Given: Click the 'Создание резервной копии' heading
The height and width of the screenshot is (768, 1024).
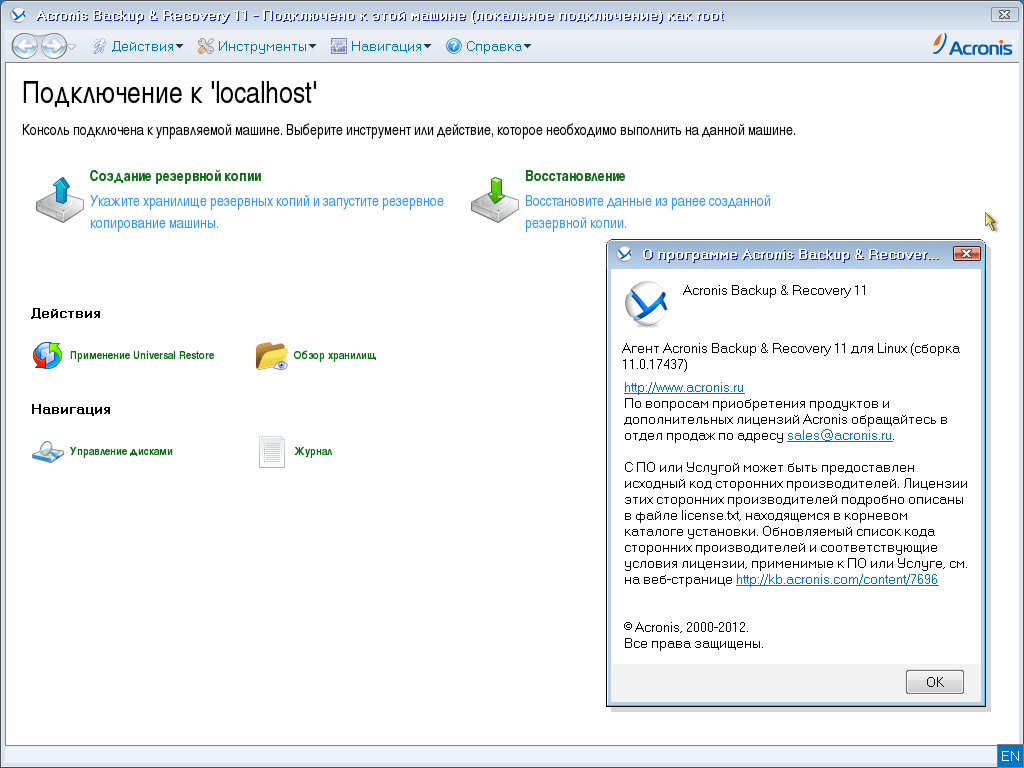Looking at the screenshot, I should click(176, 176).
